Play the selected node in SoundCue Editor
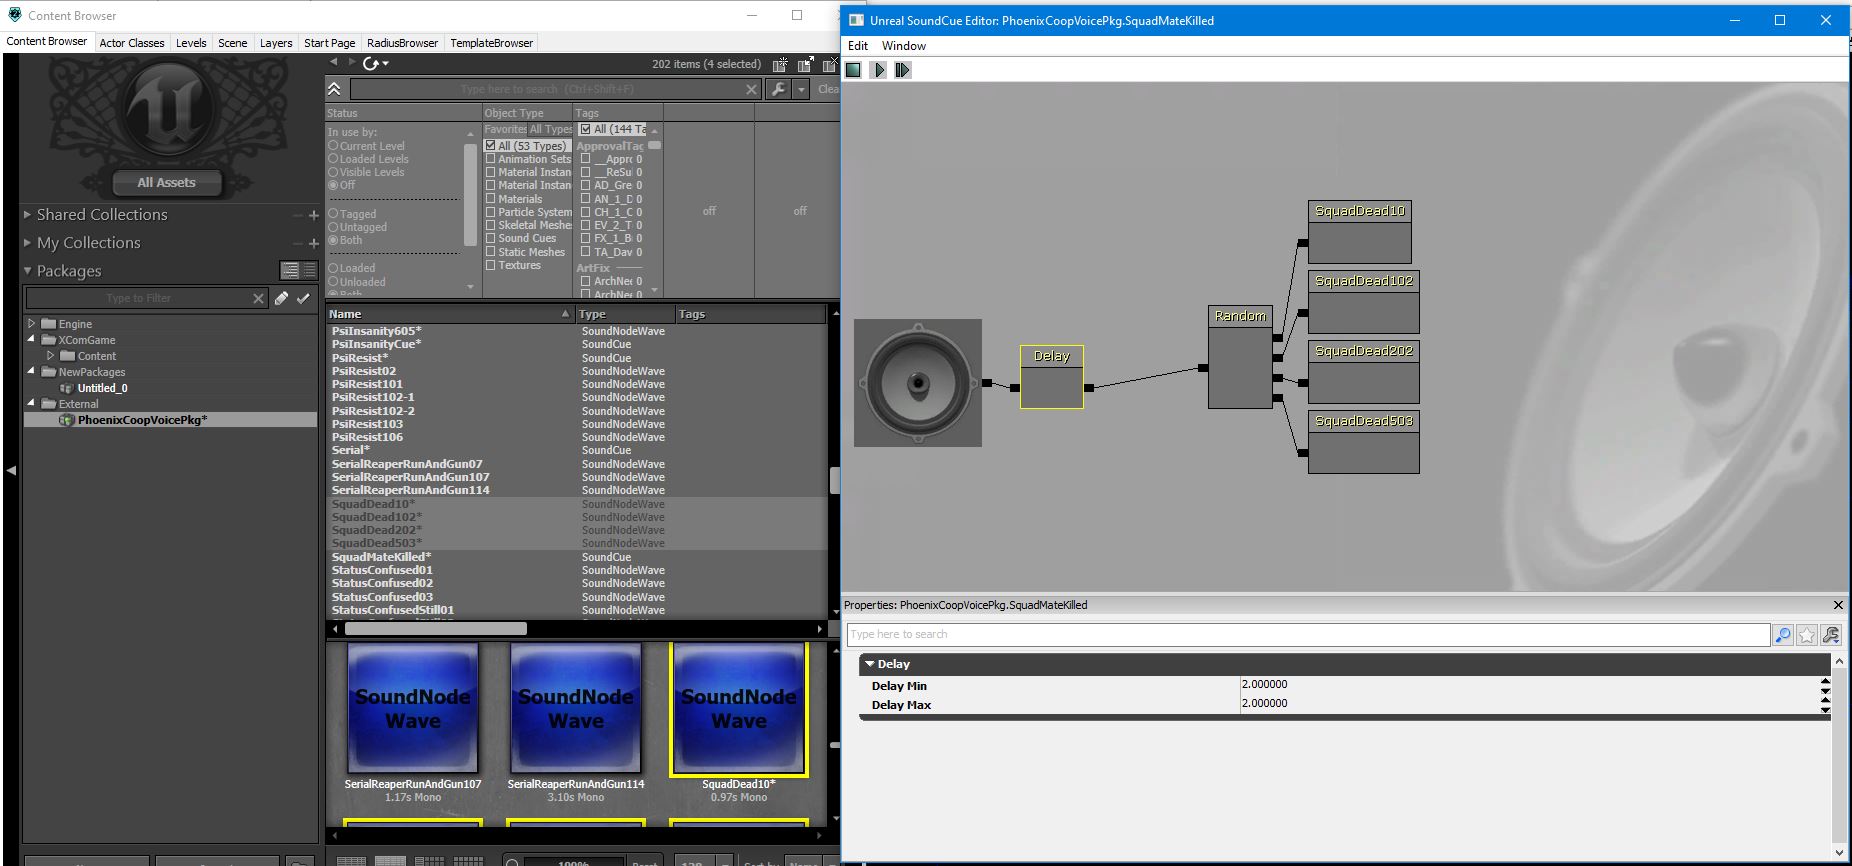 (x=878, y=70)
